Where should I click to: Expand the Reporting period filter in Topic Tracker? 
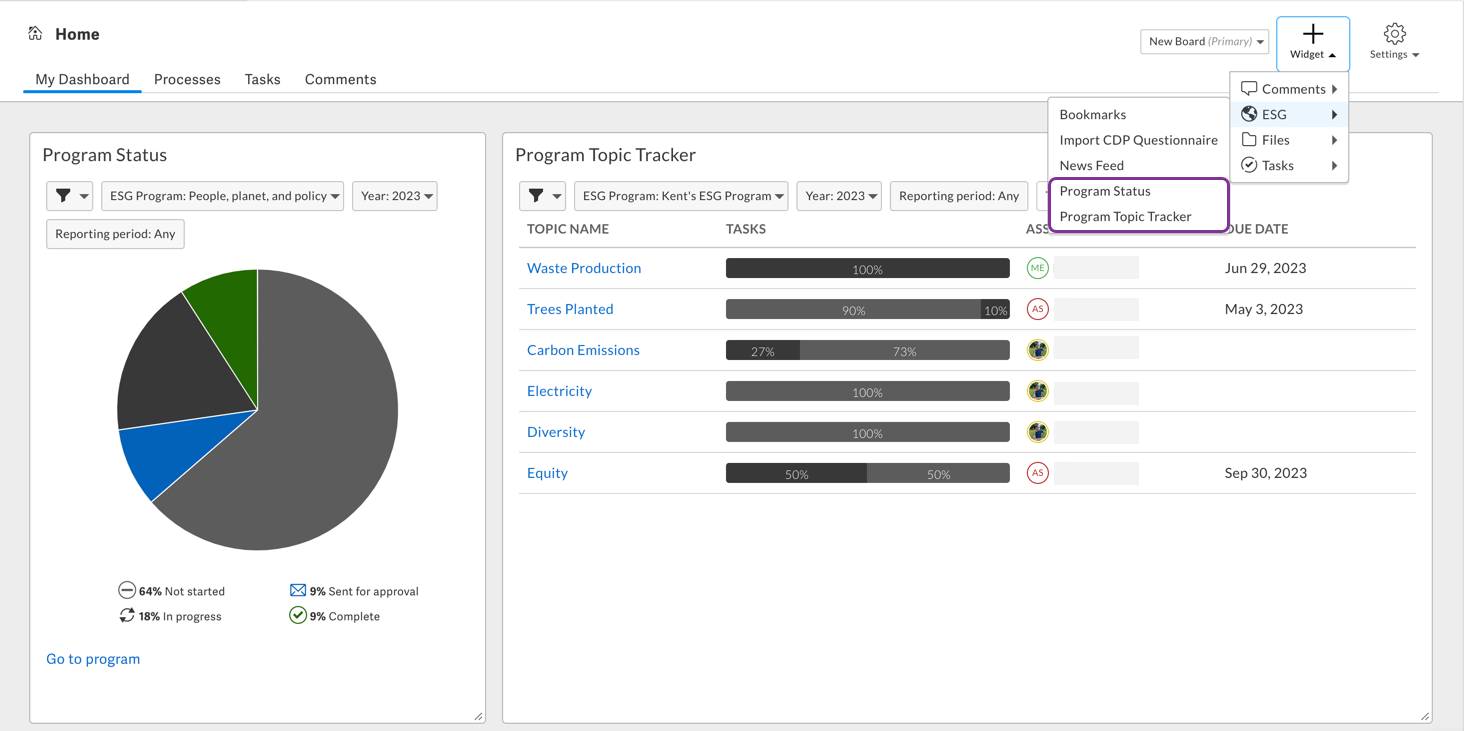(x=958, y=196)
